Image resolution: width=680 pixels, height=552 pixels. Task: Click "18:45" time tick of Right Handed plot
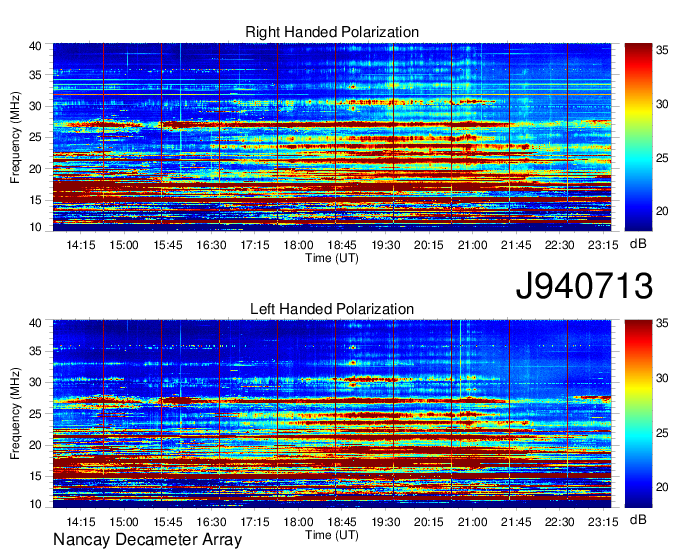click(x=342, y=245)
